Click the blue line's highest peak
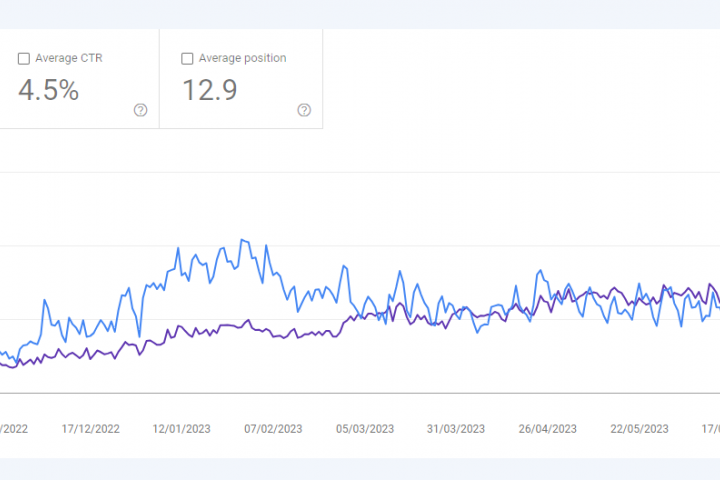This screenshot has width=720, height=480. click(243, 240)
